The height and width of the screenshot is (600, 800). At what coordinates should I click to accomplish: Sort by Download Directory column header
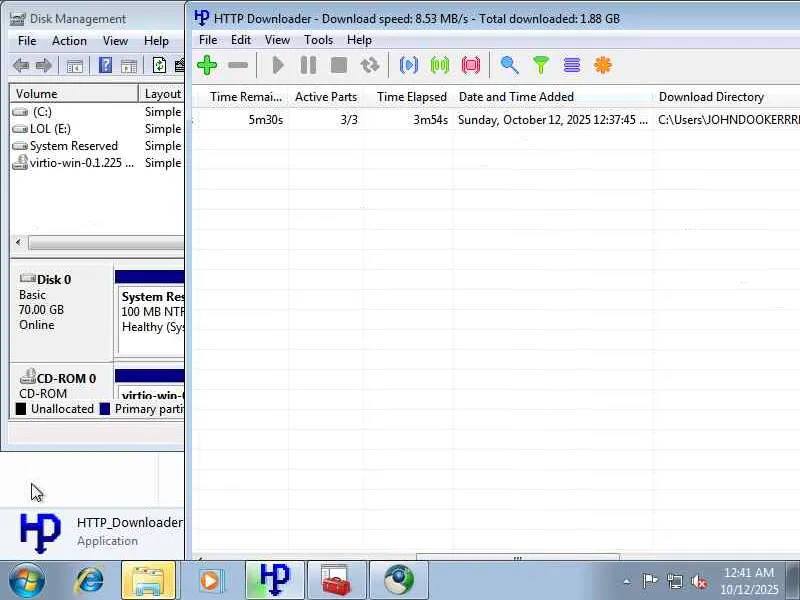(726, 96)
